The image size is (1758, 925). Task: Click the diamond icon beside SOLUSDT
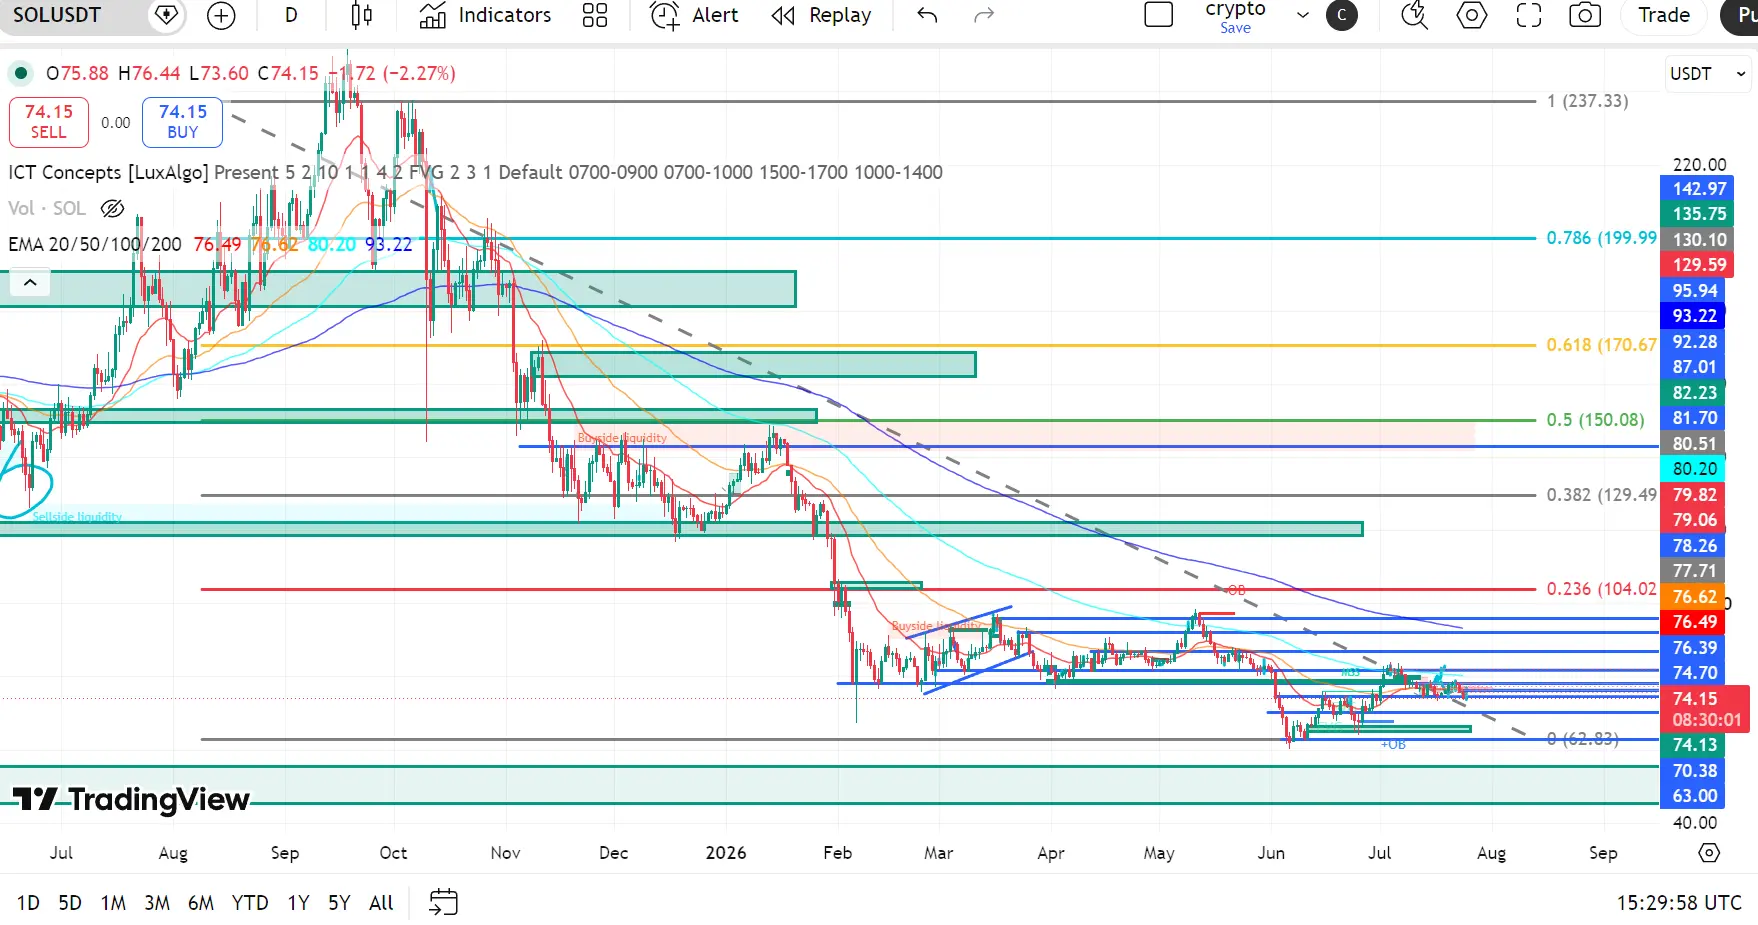point(166,15)
